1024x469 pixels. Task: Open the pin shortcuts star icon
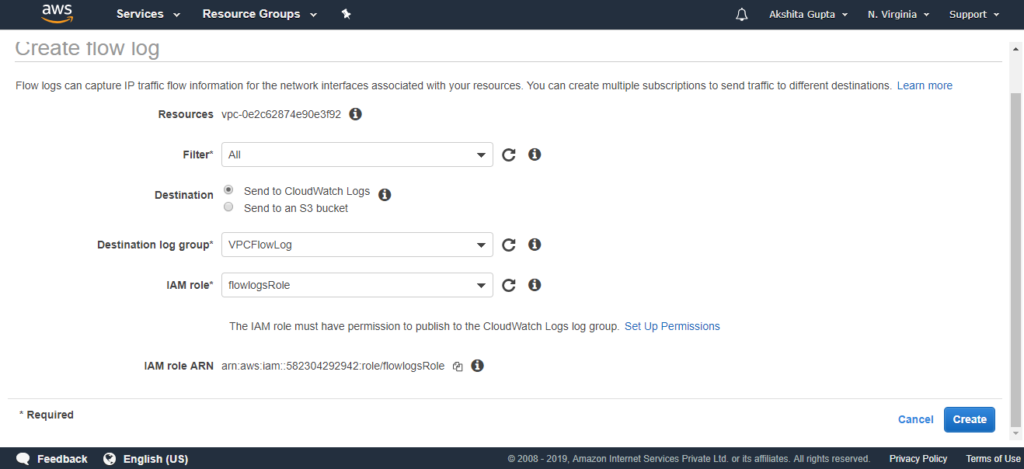[x=346, y=14]
